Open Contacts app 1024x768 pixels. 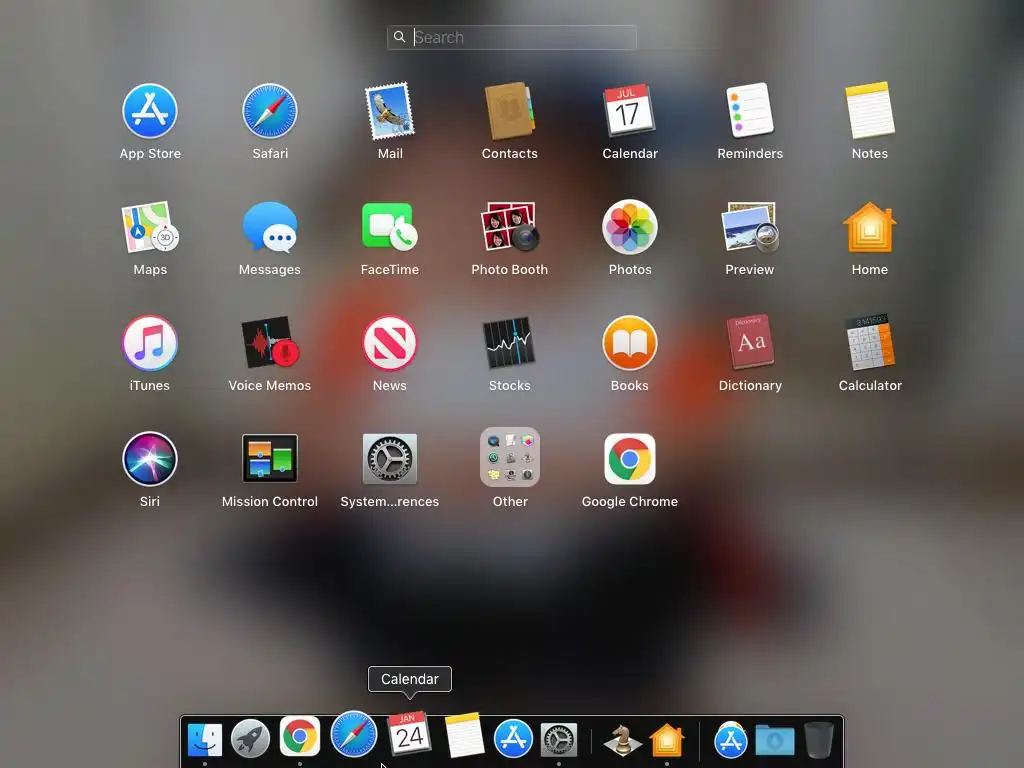tap(509, 111)
